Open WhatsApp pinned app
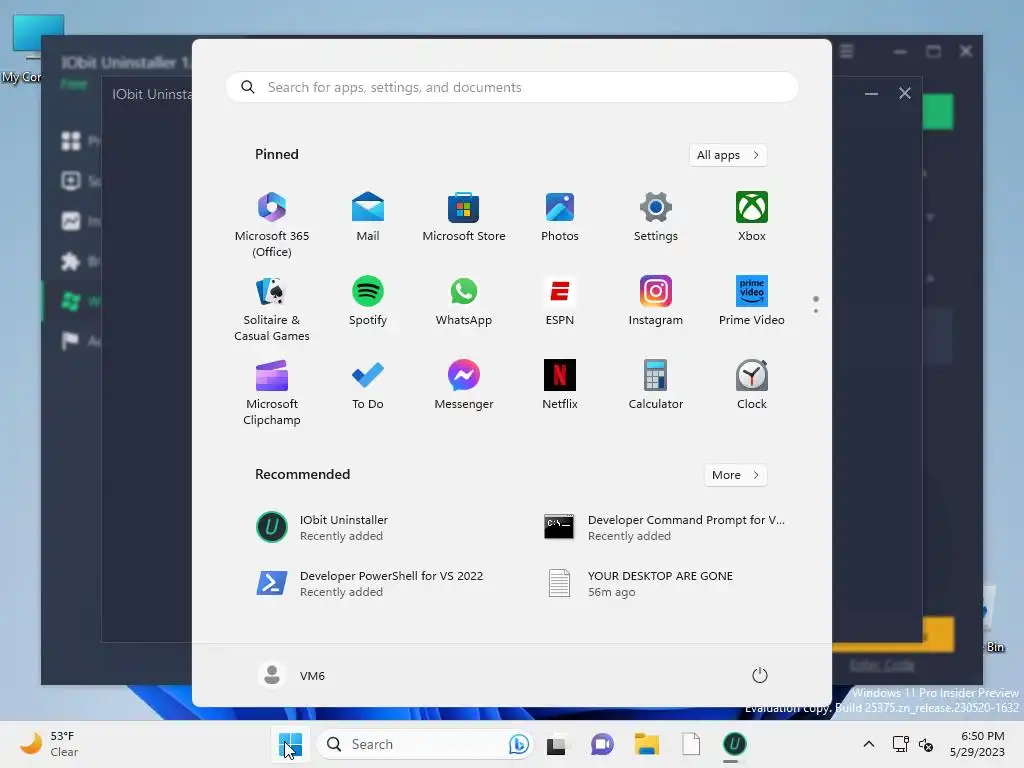Screen dimensions: 1024x768 [x=464, y=301]
